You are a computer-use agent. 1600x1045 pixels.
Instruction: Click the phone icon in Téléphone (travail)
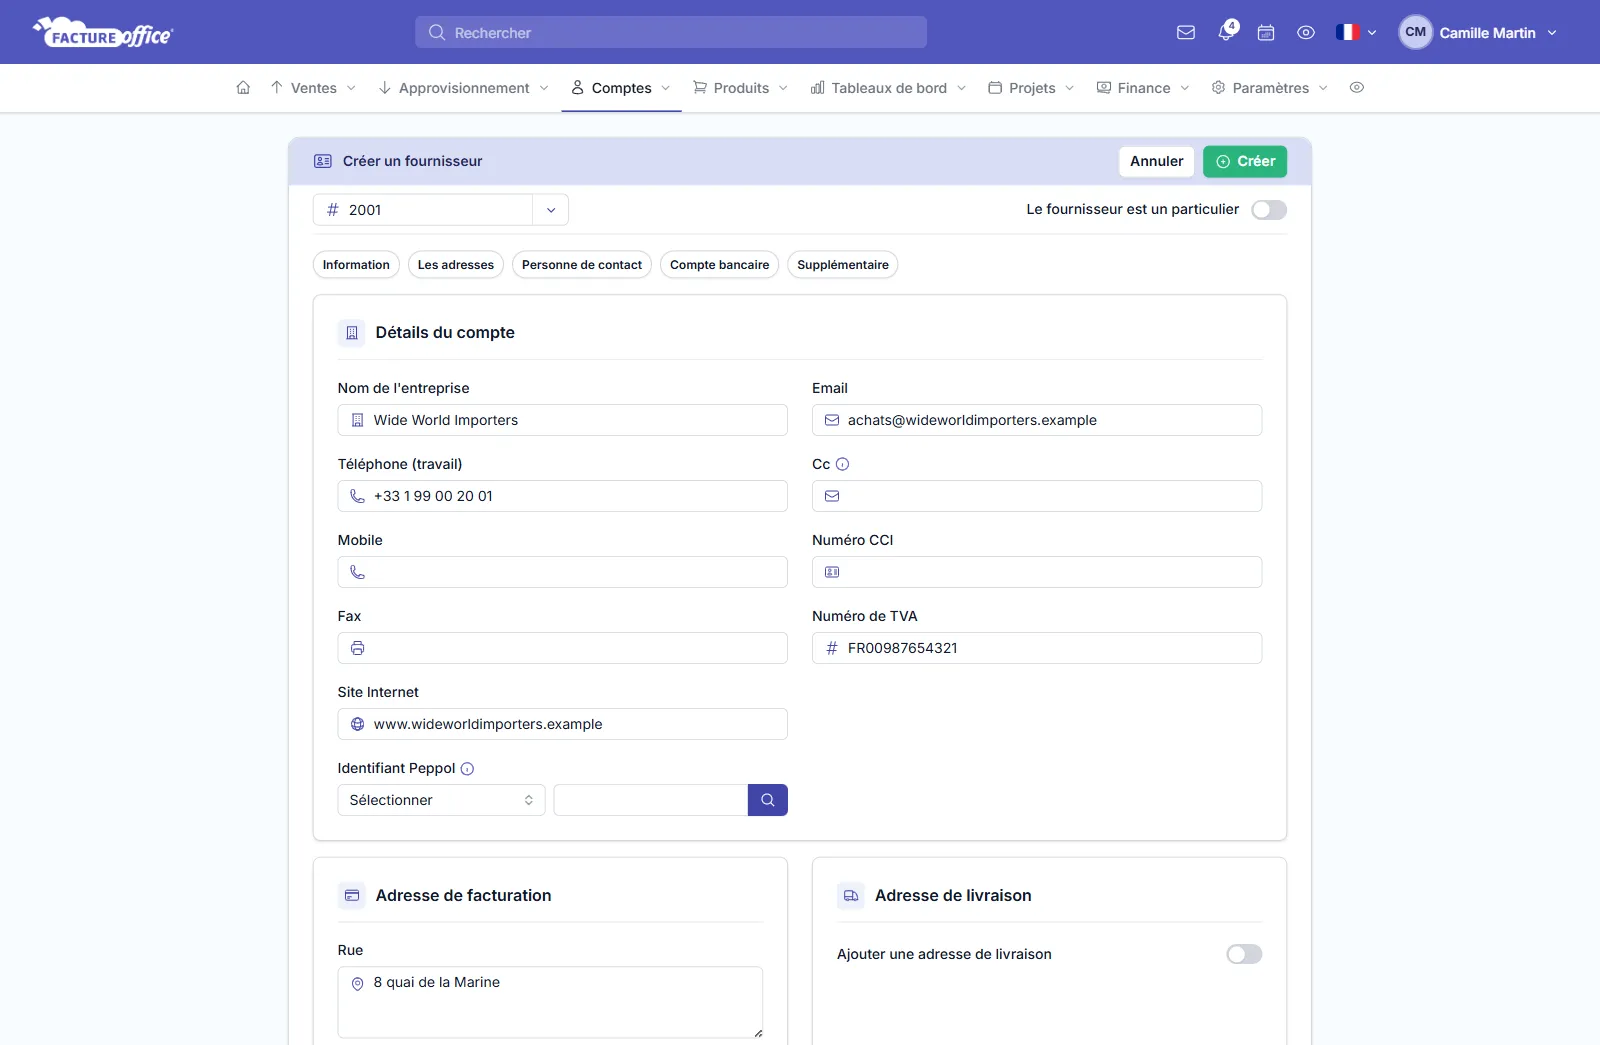coord(357,496)
